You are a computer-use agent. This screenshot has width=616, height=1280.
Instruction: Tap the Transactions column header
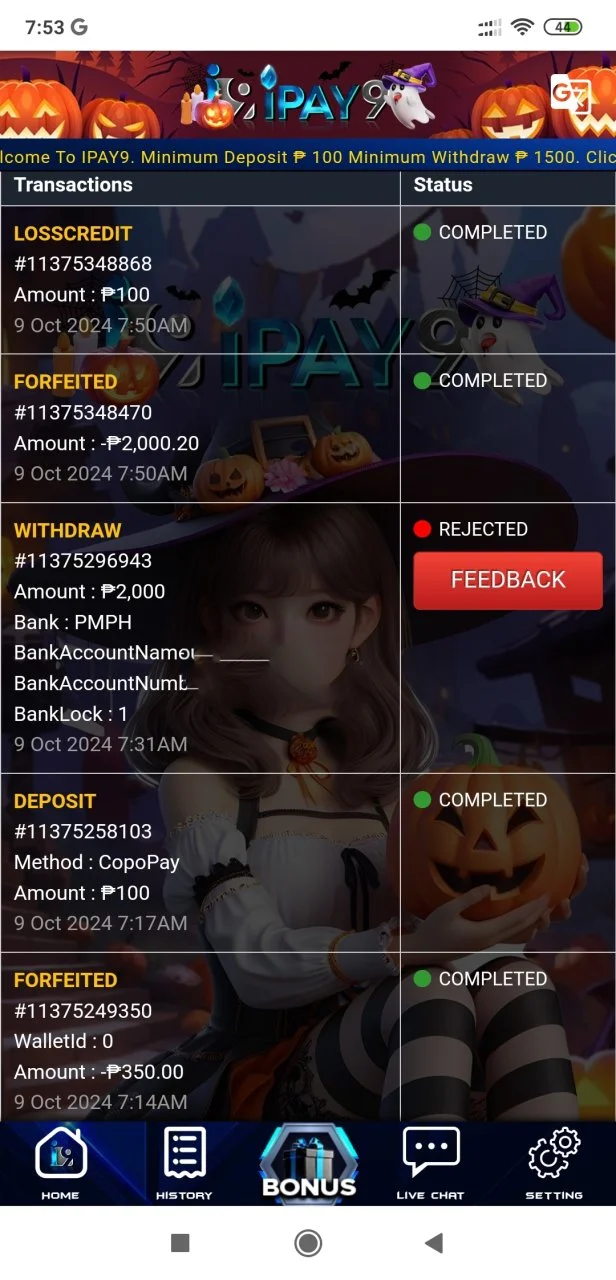coord(73,184)
